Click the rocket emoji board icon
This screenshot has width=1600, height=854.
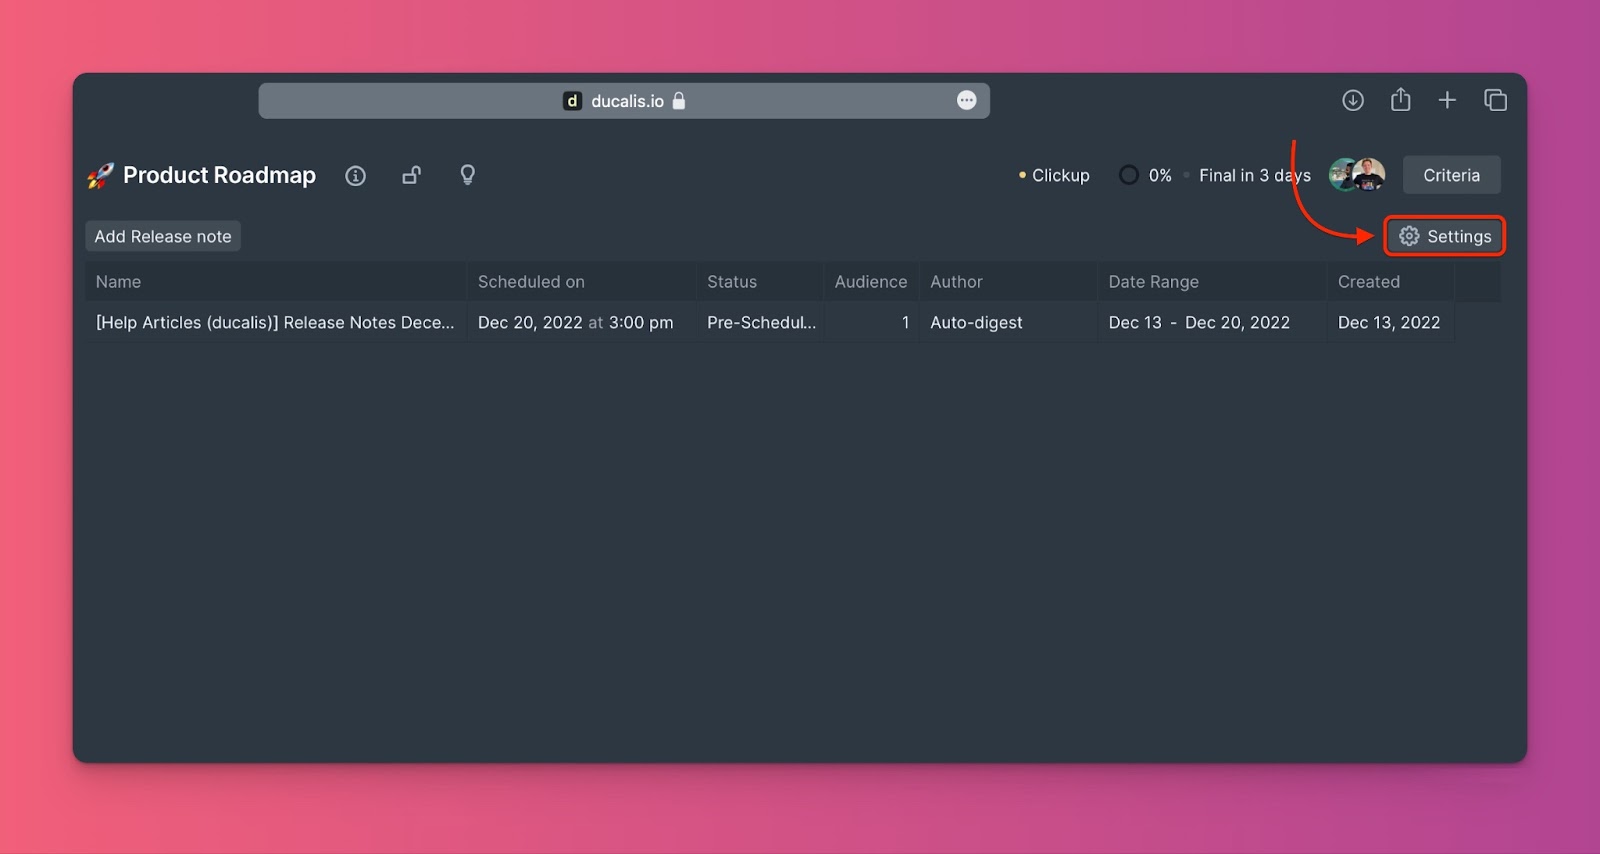100,176
